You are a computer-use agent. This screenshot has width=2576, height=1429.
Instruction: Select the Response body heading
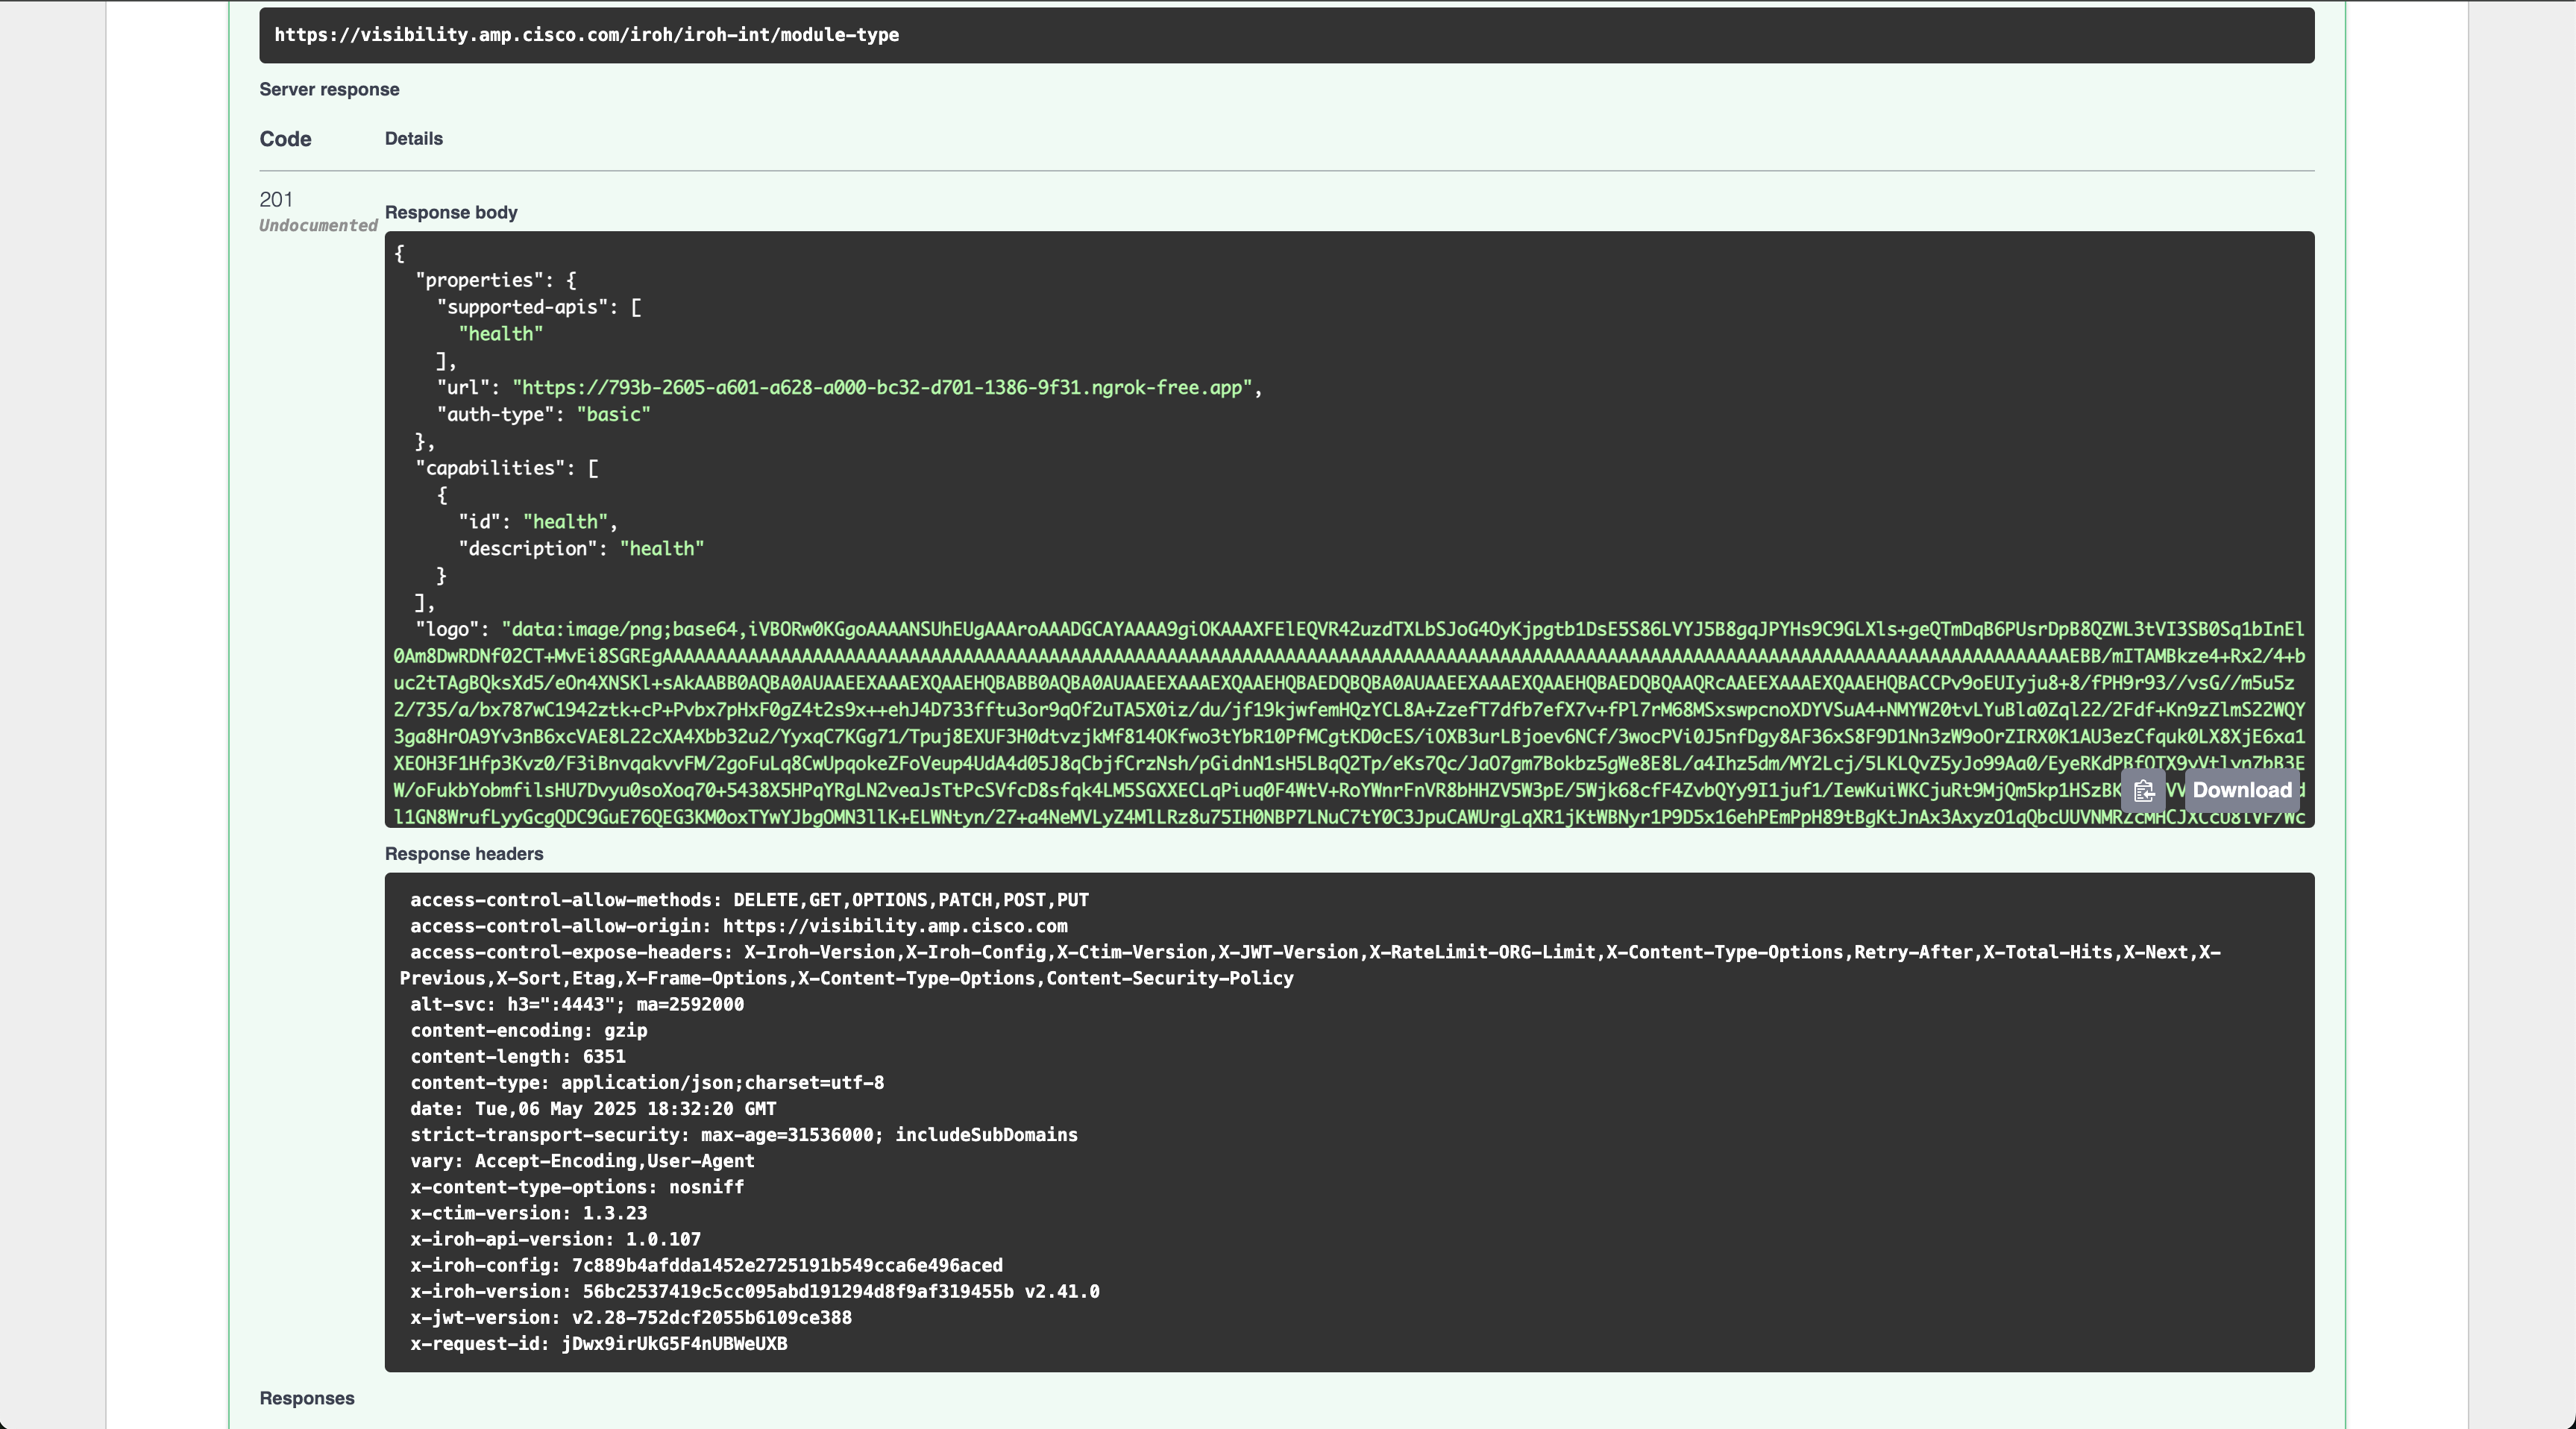[x=450, y=212]
